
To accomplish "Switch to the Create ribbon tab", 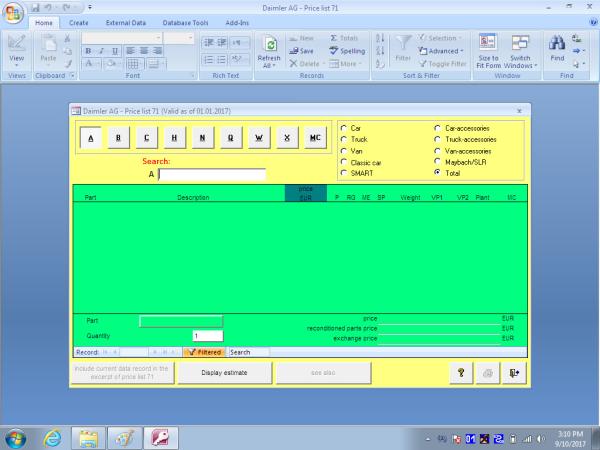I will 78,23.
